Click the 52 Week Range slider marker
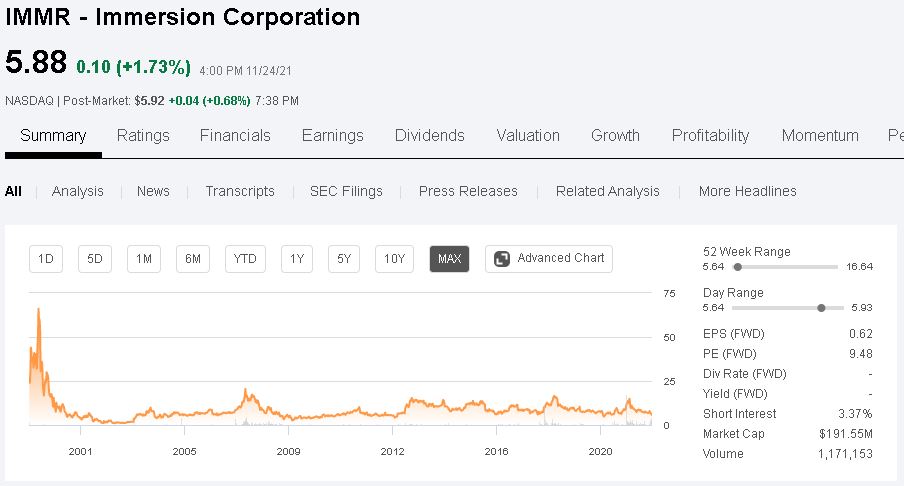Viewport: 904px width, 486px height. pyautogui.click(x=737, y=267)
